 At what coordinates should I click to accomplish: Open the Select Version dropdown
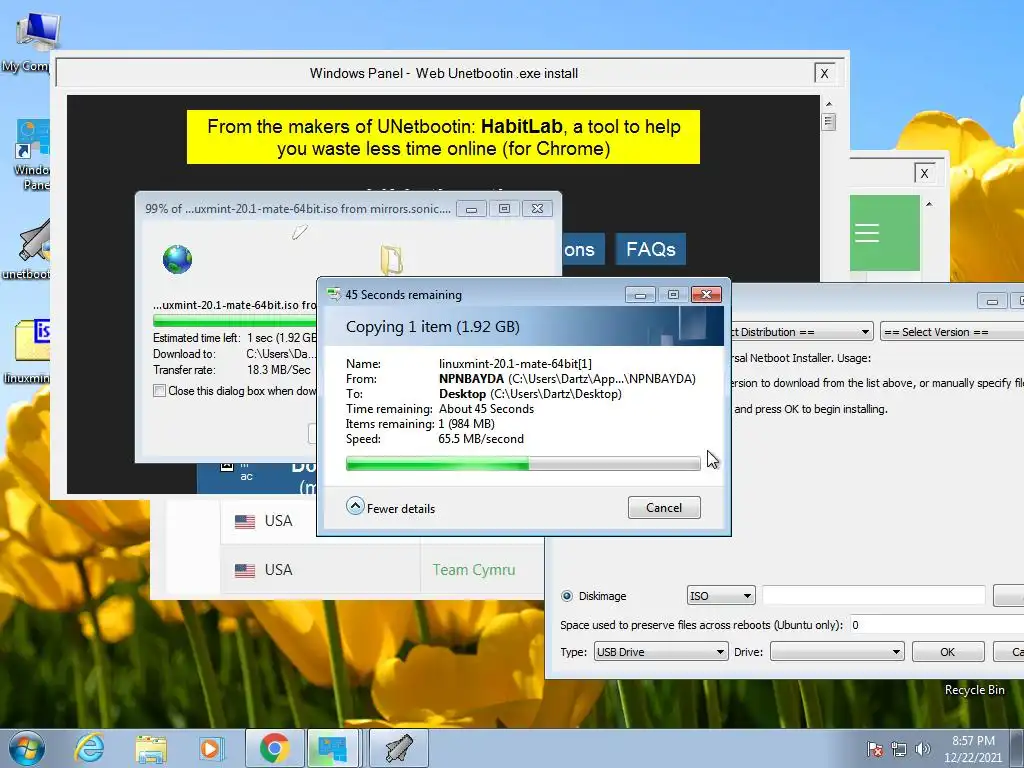coord(952,332)
